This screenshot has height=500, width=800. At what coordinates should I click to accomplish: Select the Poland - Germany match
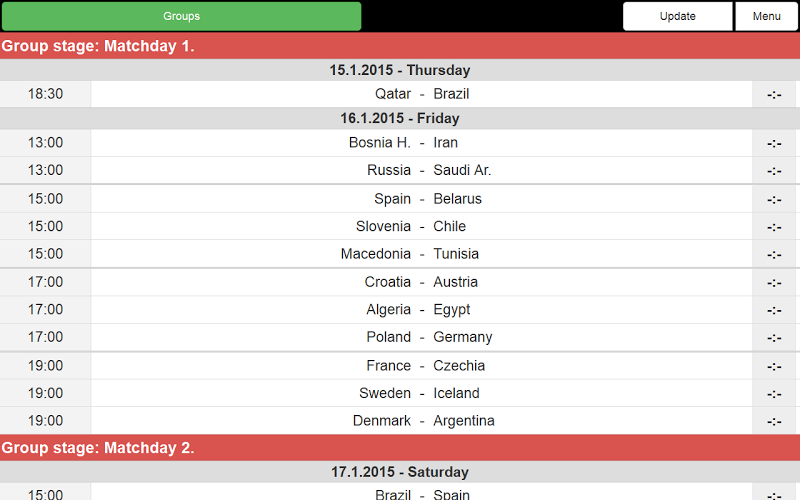pyautogui.click(x=421, y=337)
